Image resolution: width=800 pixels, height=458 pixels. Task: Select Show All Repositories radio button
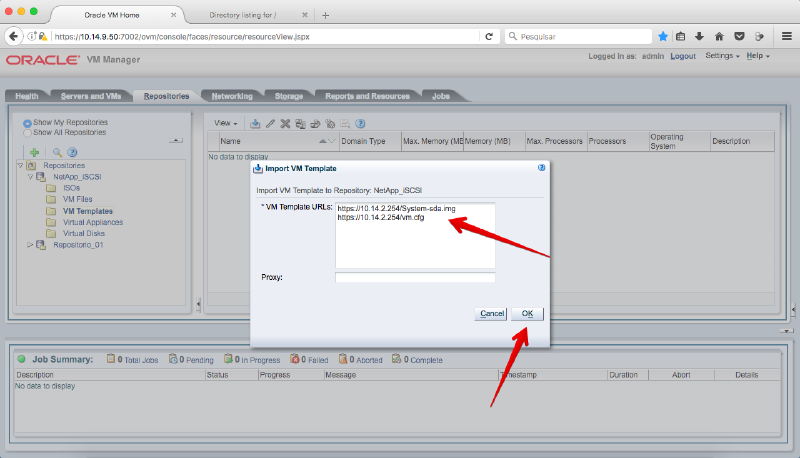pyautogui.click(x=27, y=132)
